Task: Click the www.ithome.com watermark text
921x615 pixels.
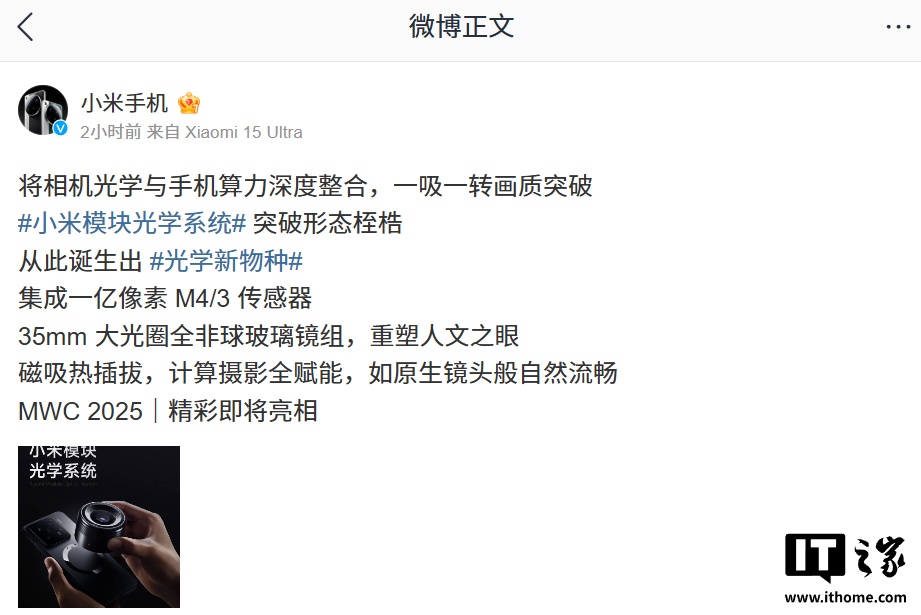Action: click(x=845, y=597)
